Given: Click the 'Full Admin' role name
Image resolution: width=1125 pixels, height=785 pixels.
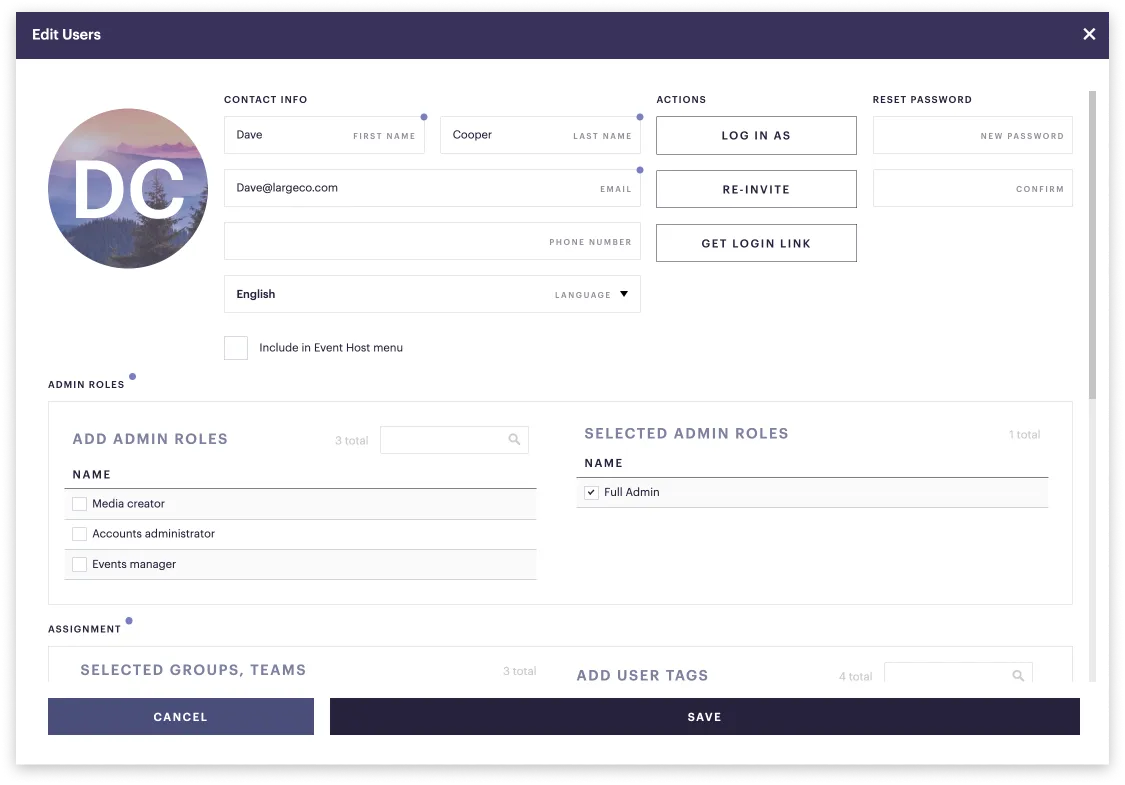Looking at the screenshot, I should coord(631,492).
